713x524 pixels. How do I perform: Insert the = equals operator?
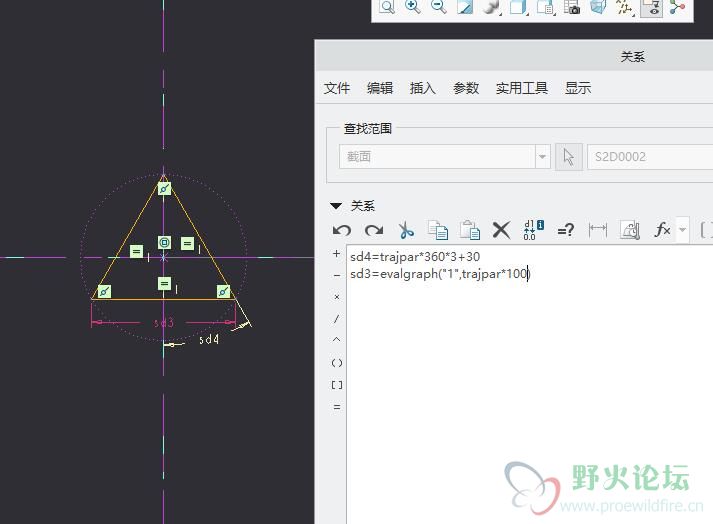tap(336, 407)
